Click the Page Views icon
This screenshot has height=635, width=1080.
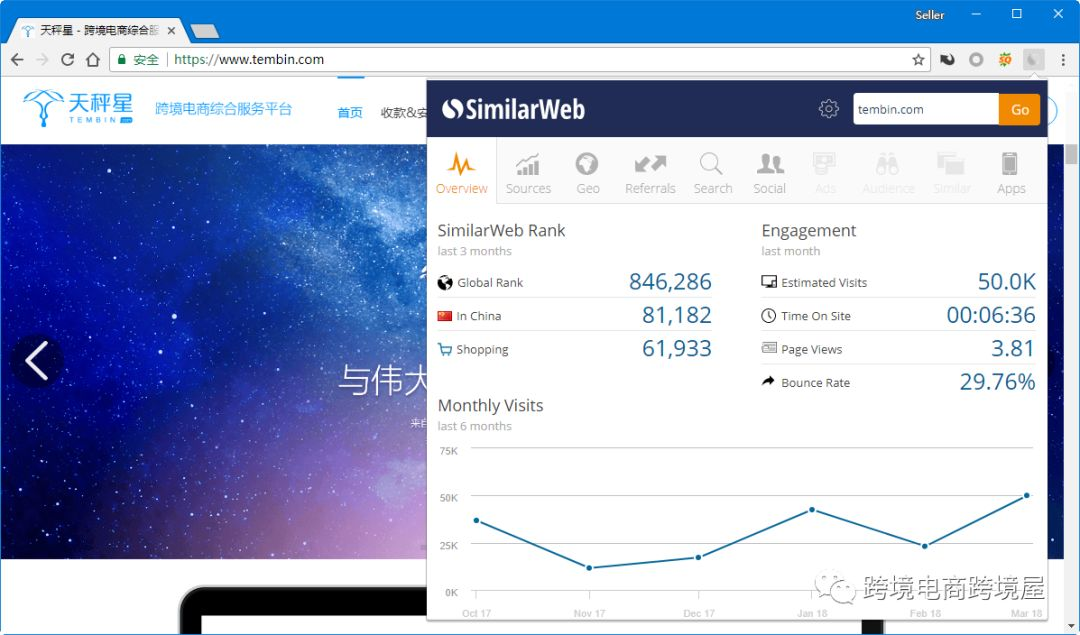pyautogui.click(x=769, y=348)
